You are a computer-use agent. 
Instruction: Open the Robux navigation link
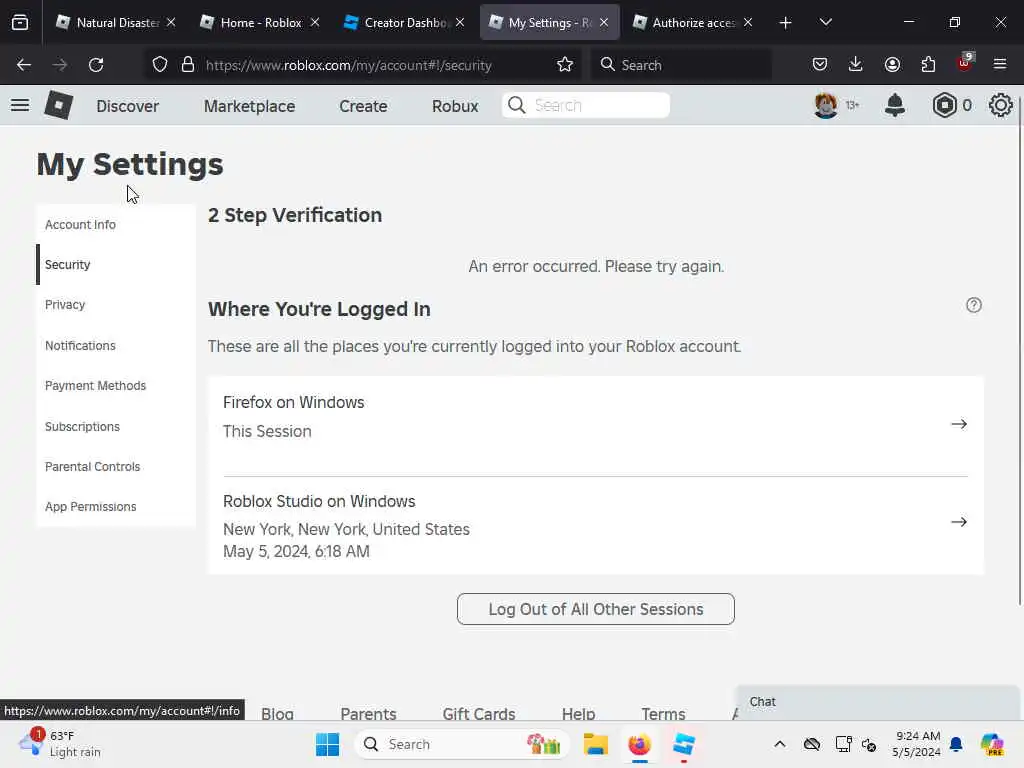tap(455, 106)
